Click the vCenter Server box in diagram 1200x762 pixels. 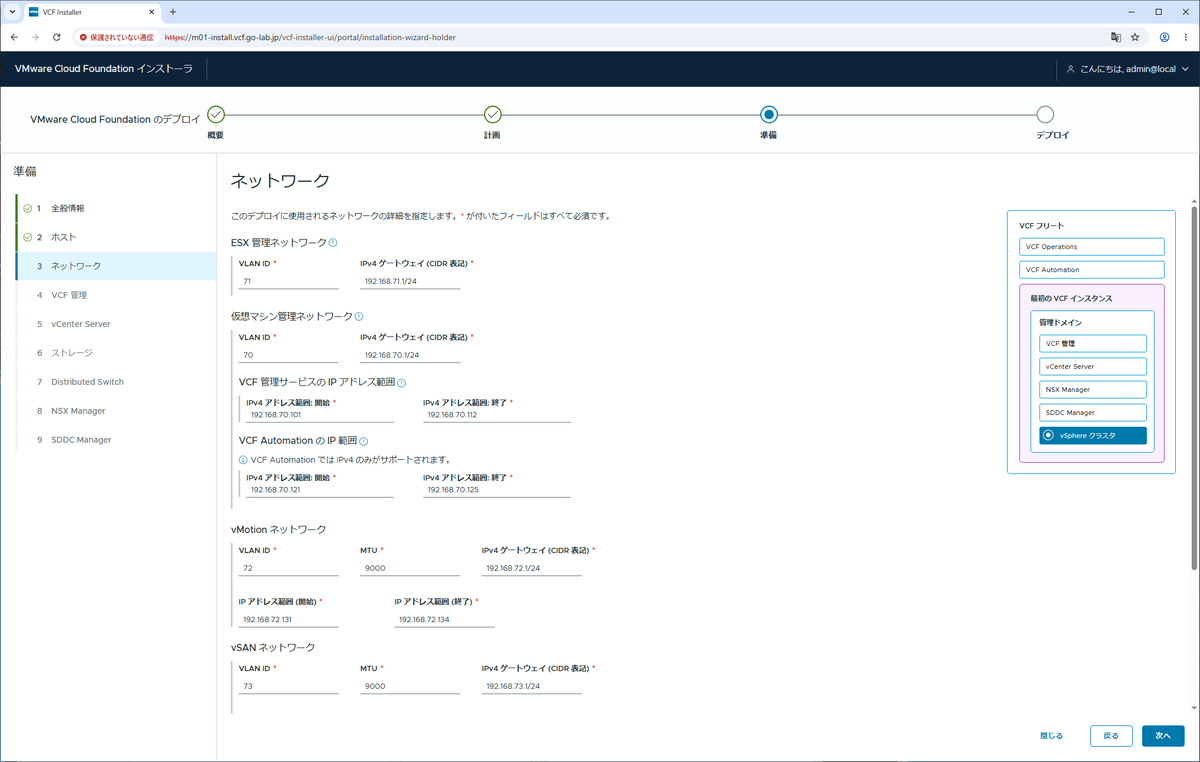click(1092, 366)
